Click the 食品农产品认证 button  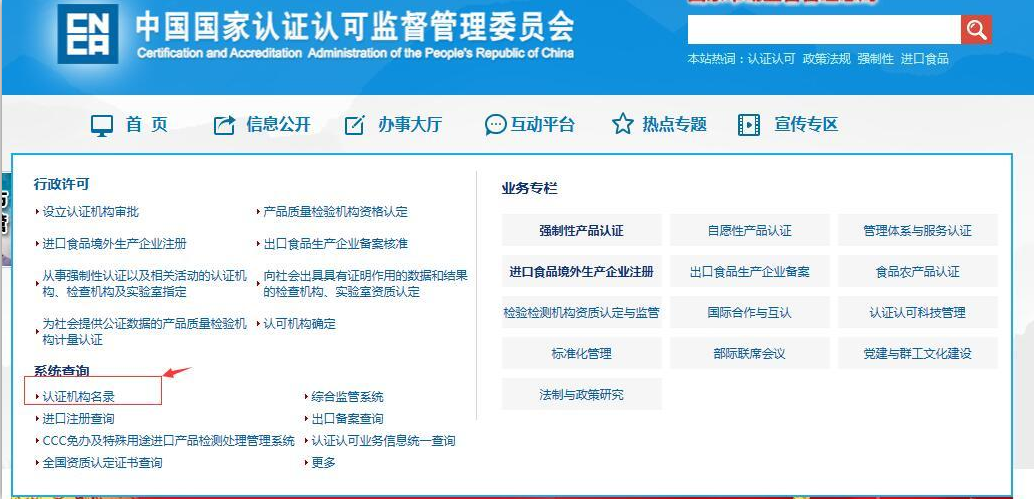[x=918, y=272]
